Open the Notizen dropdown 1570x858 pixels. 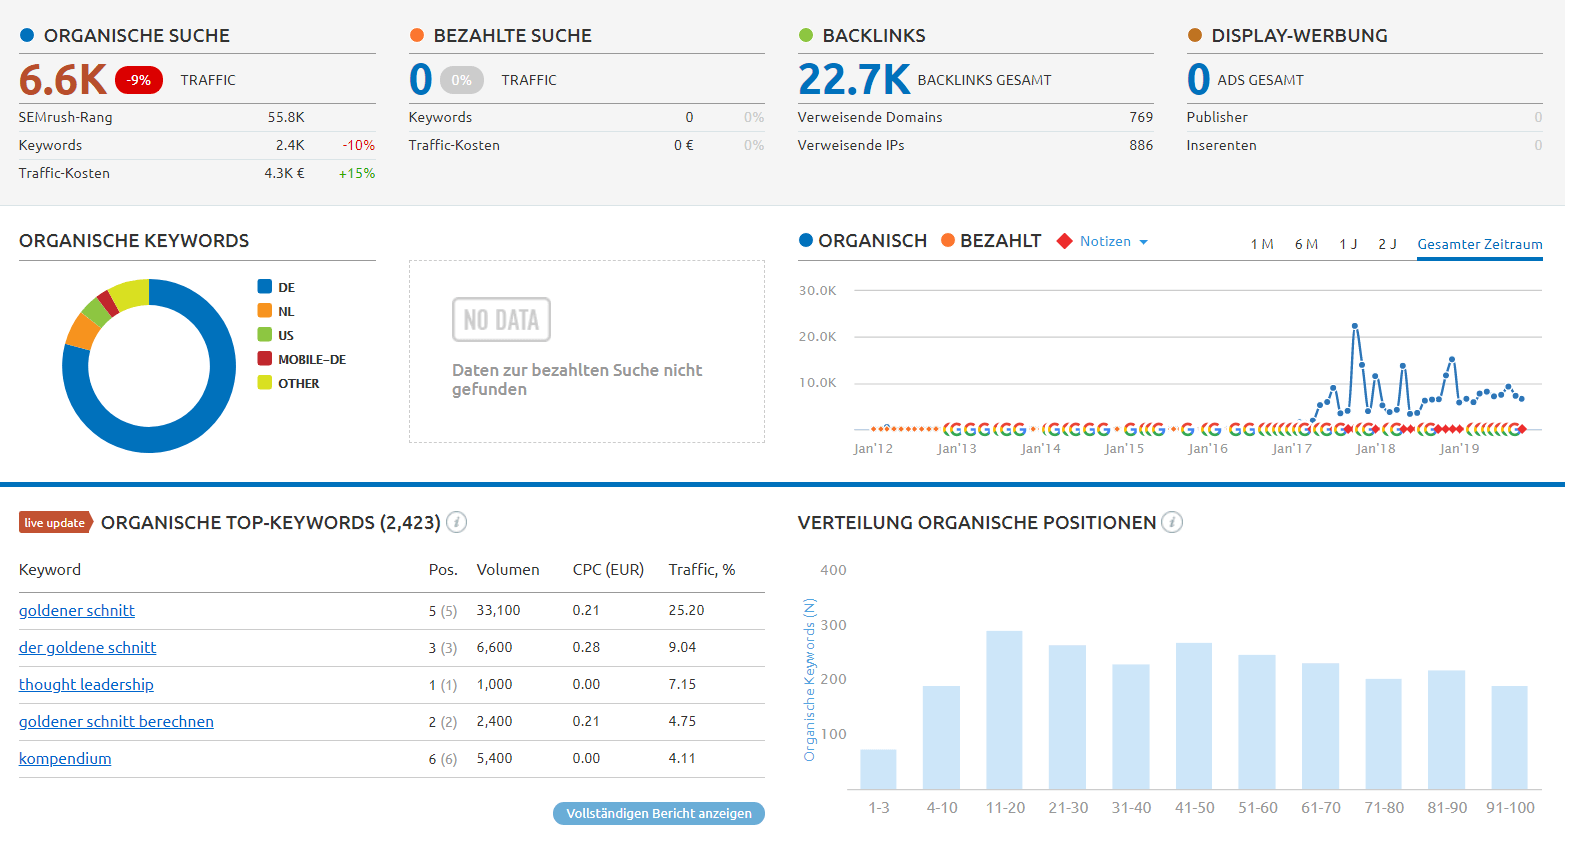pos(1114,241)
